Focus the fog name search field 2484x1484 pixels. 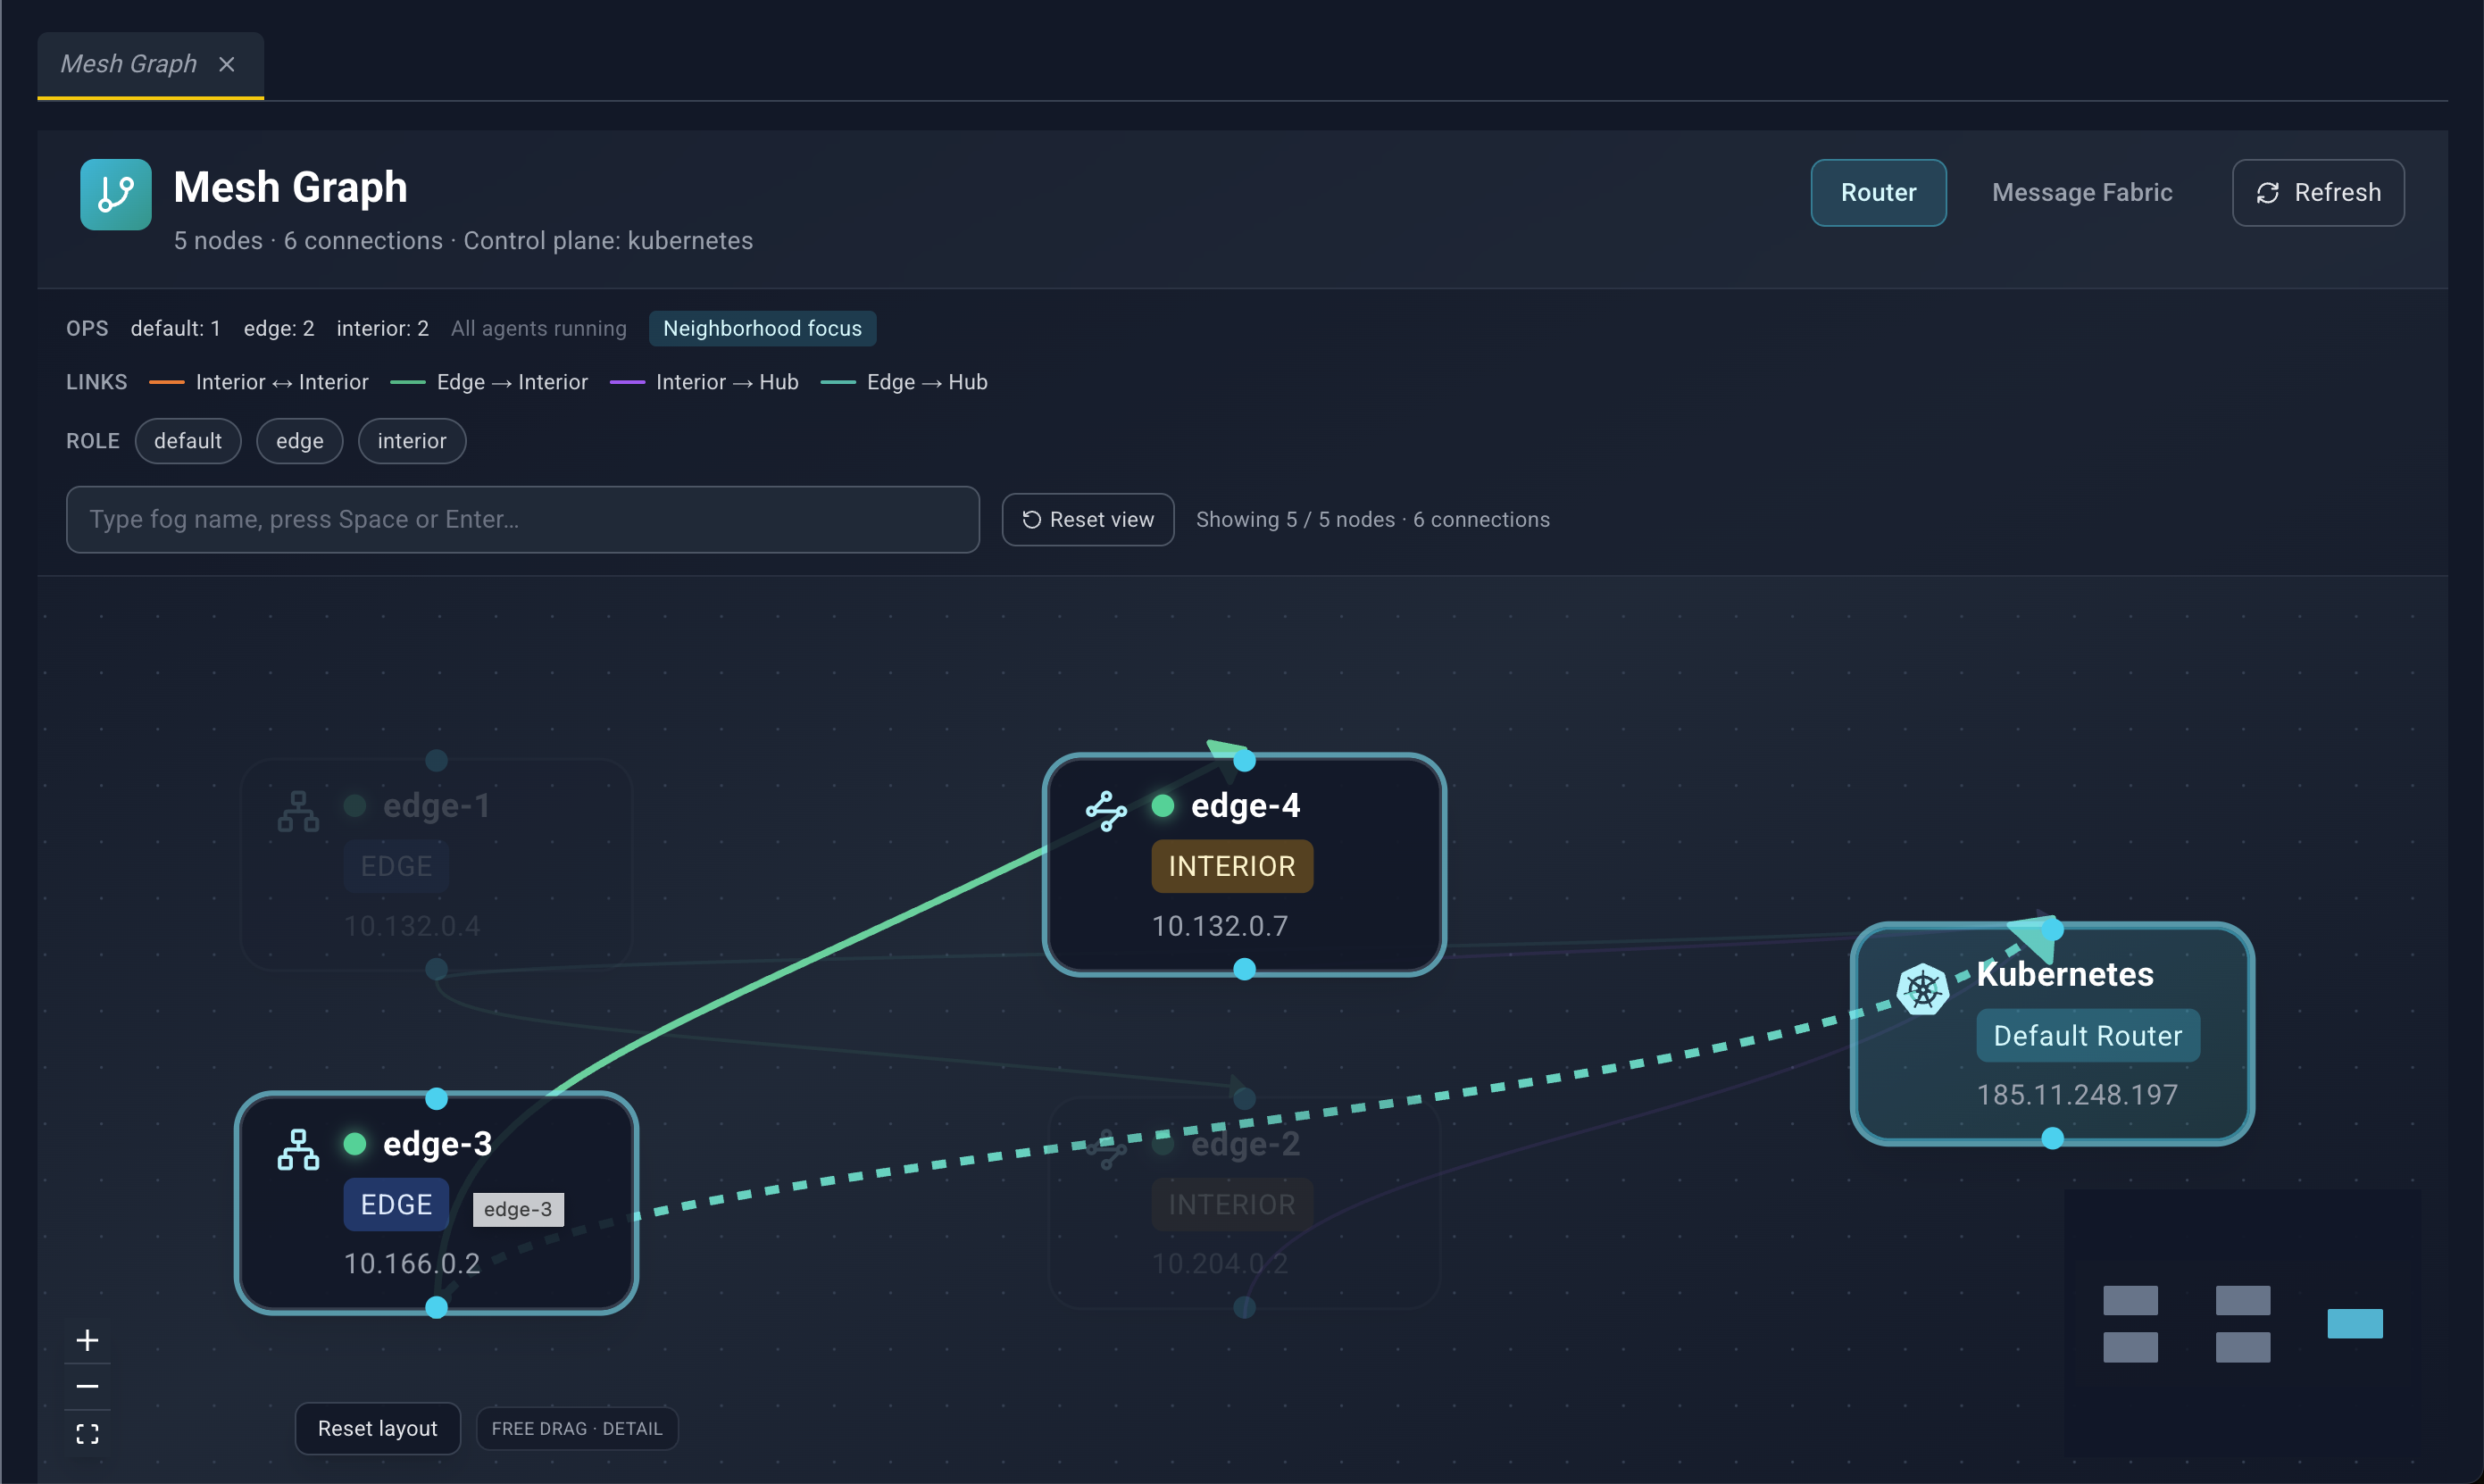tap(523, 520)
